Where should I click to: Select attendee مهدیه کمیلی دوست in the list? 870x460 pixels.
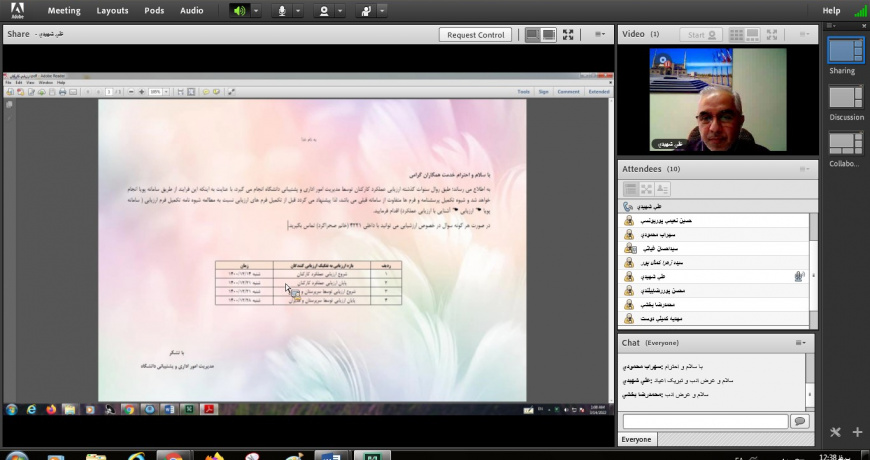click(x=714, y=319)
